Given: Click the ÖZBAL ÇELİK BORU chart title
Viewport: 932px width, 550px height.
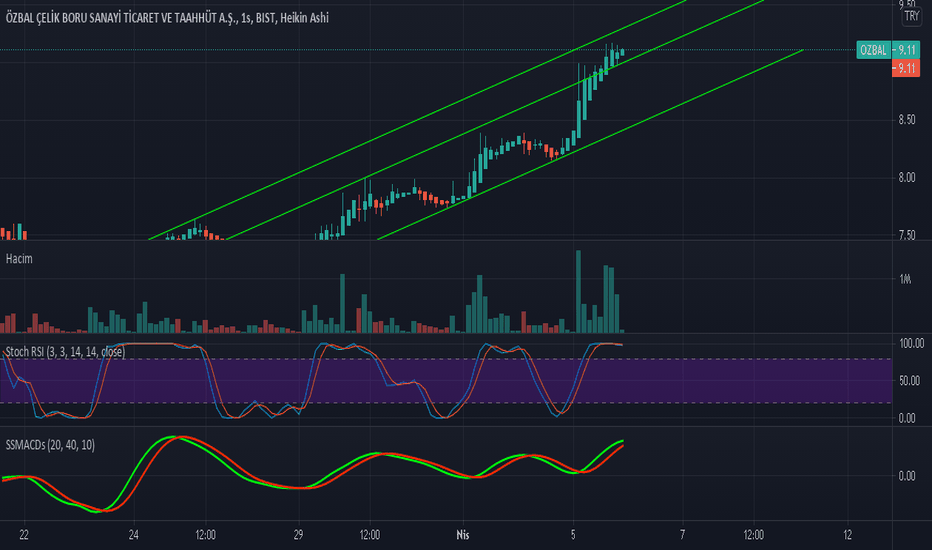Looking at the screenshot, I should pos(167,18).
